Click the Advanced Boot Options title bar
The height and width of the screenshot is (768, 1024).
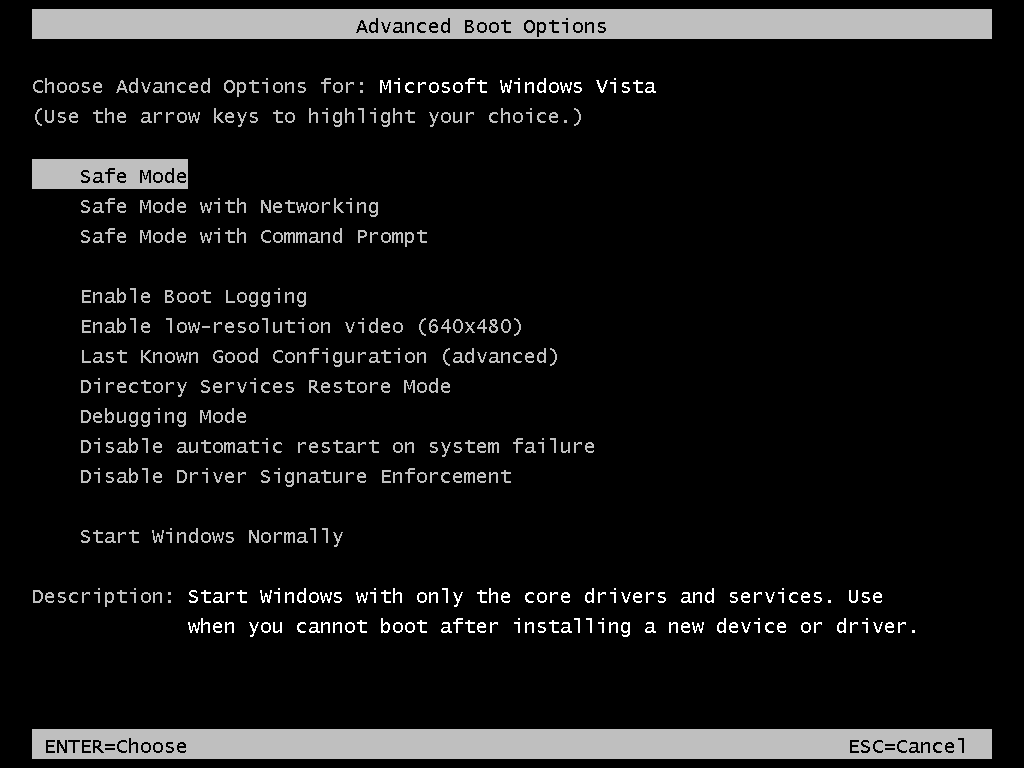point(482,25)
